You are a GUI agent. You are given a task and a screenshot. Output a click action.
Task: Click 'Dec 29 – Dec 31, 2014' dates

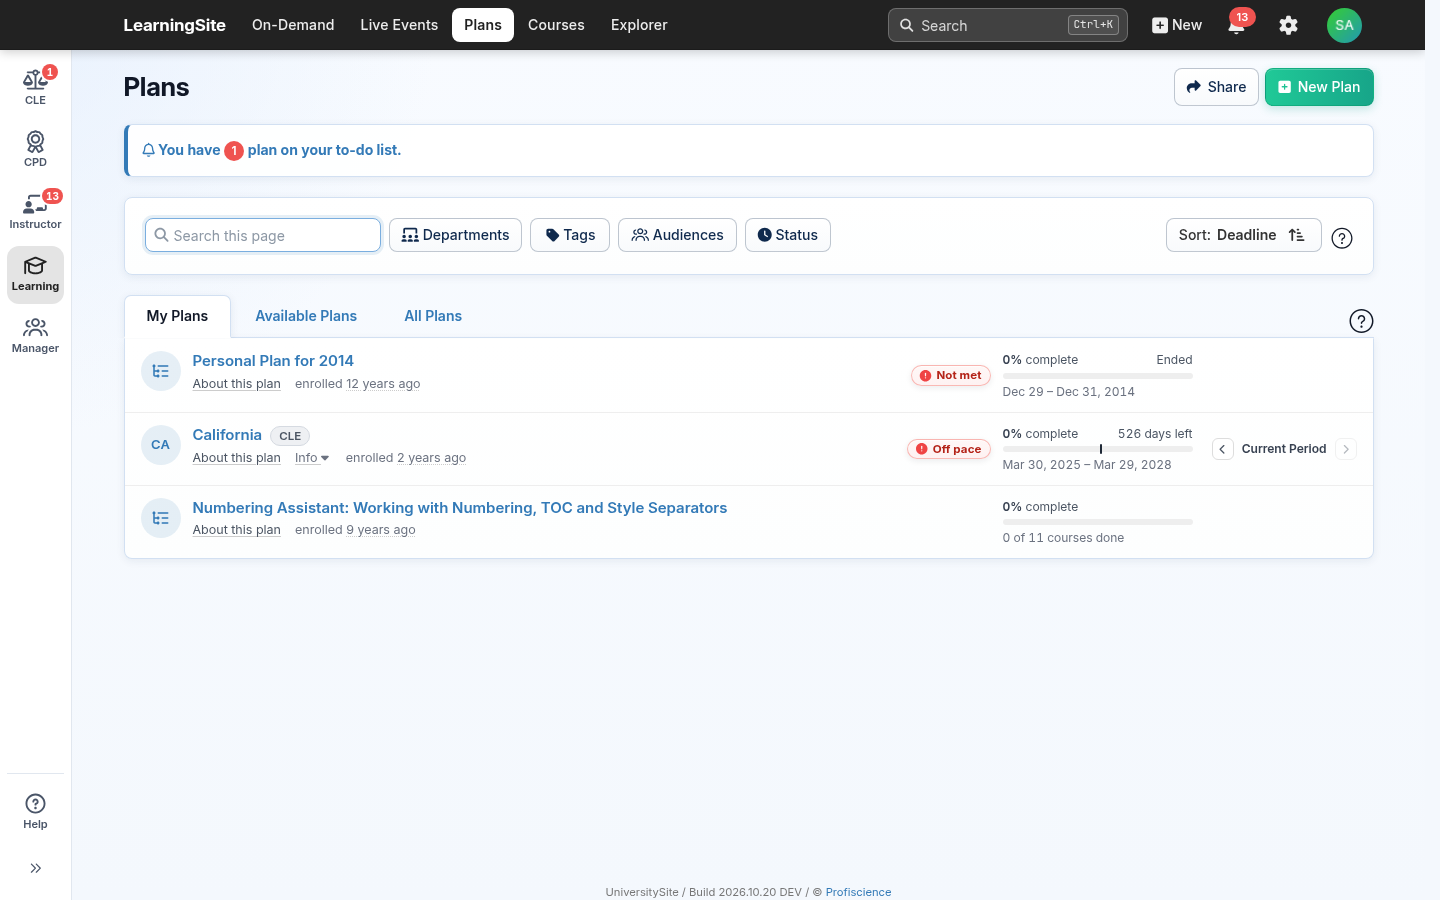point(1069,392)
